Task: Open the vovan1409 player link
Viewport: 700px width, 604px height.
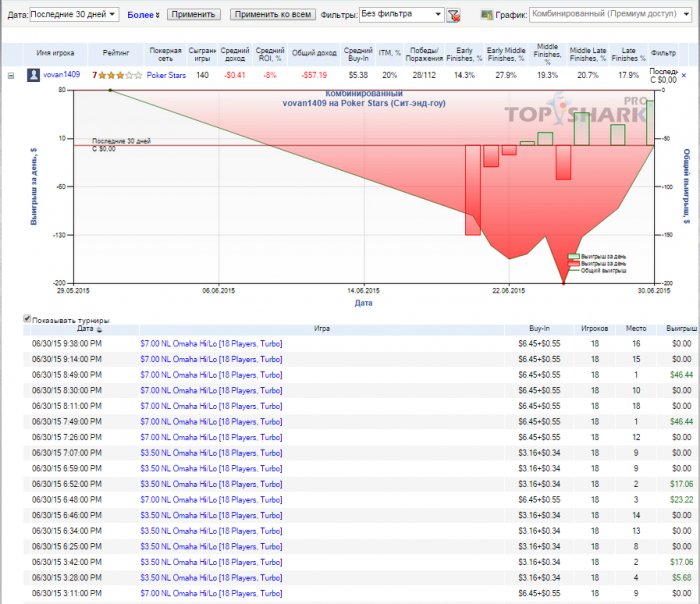Action: 62,75
